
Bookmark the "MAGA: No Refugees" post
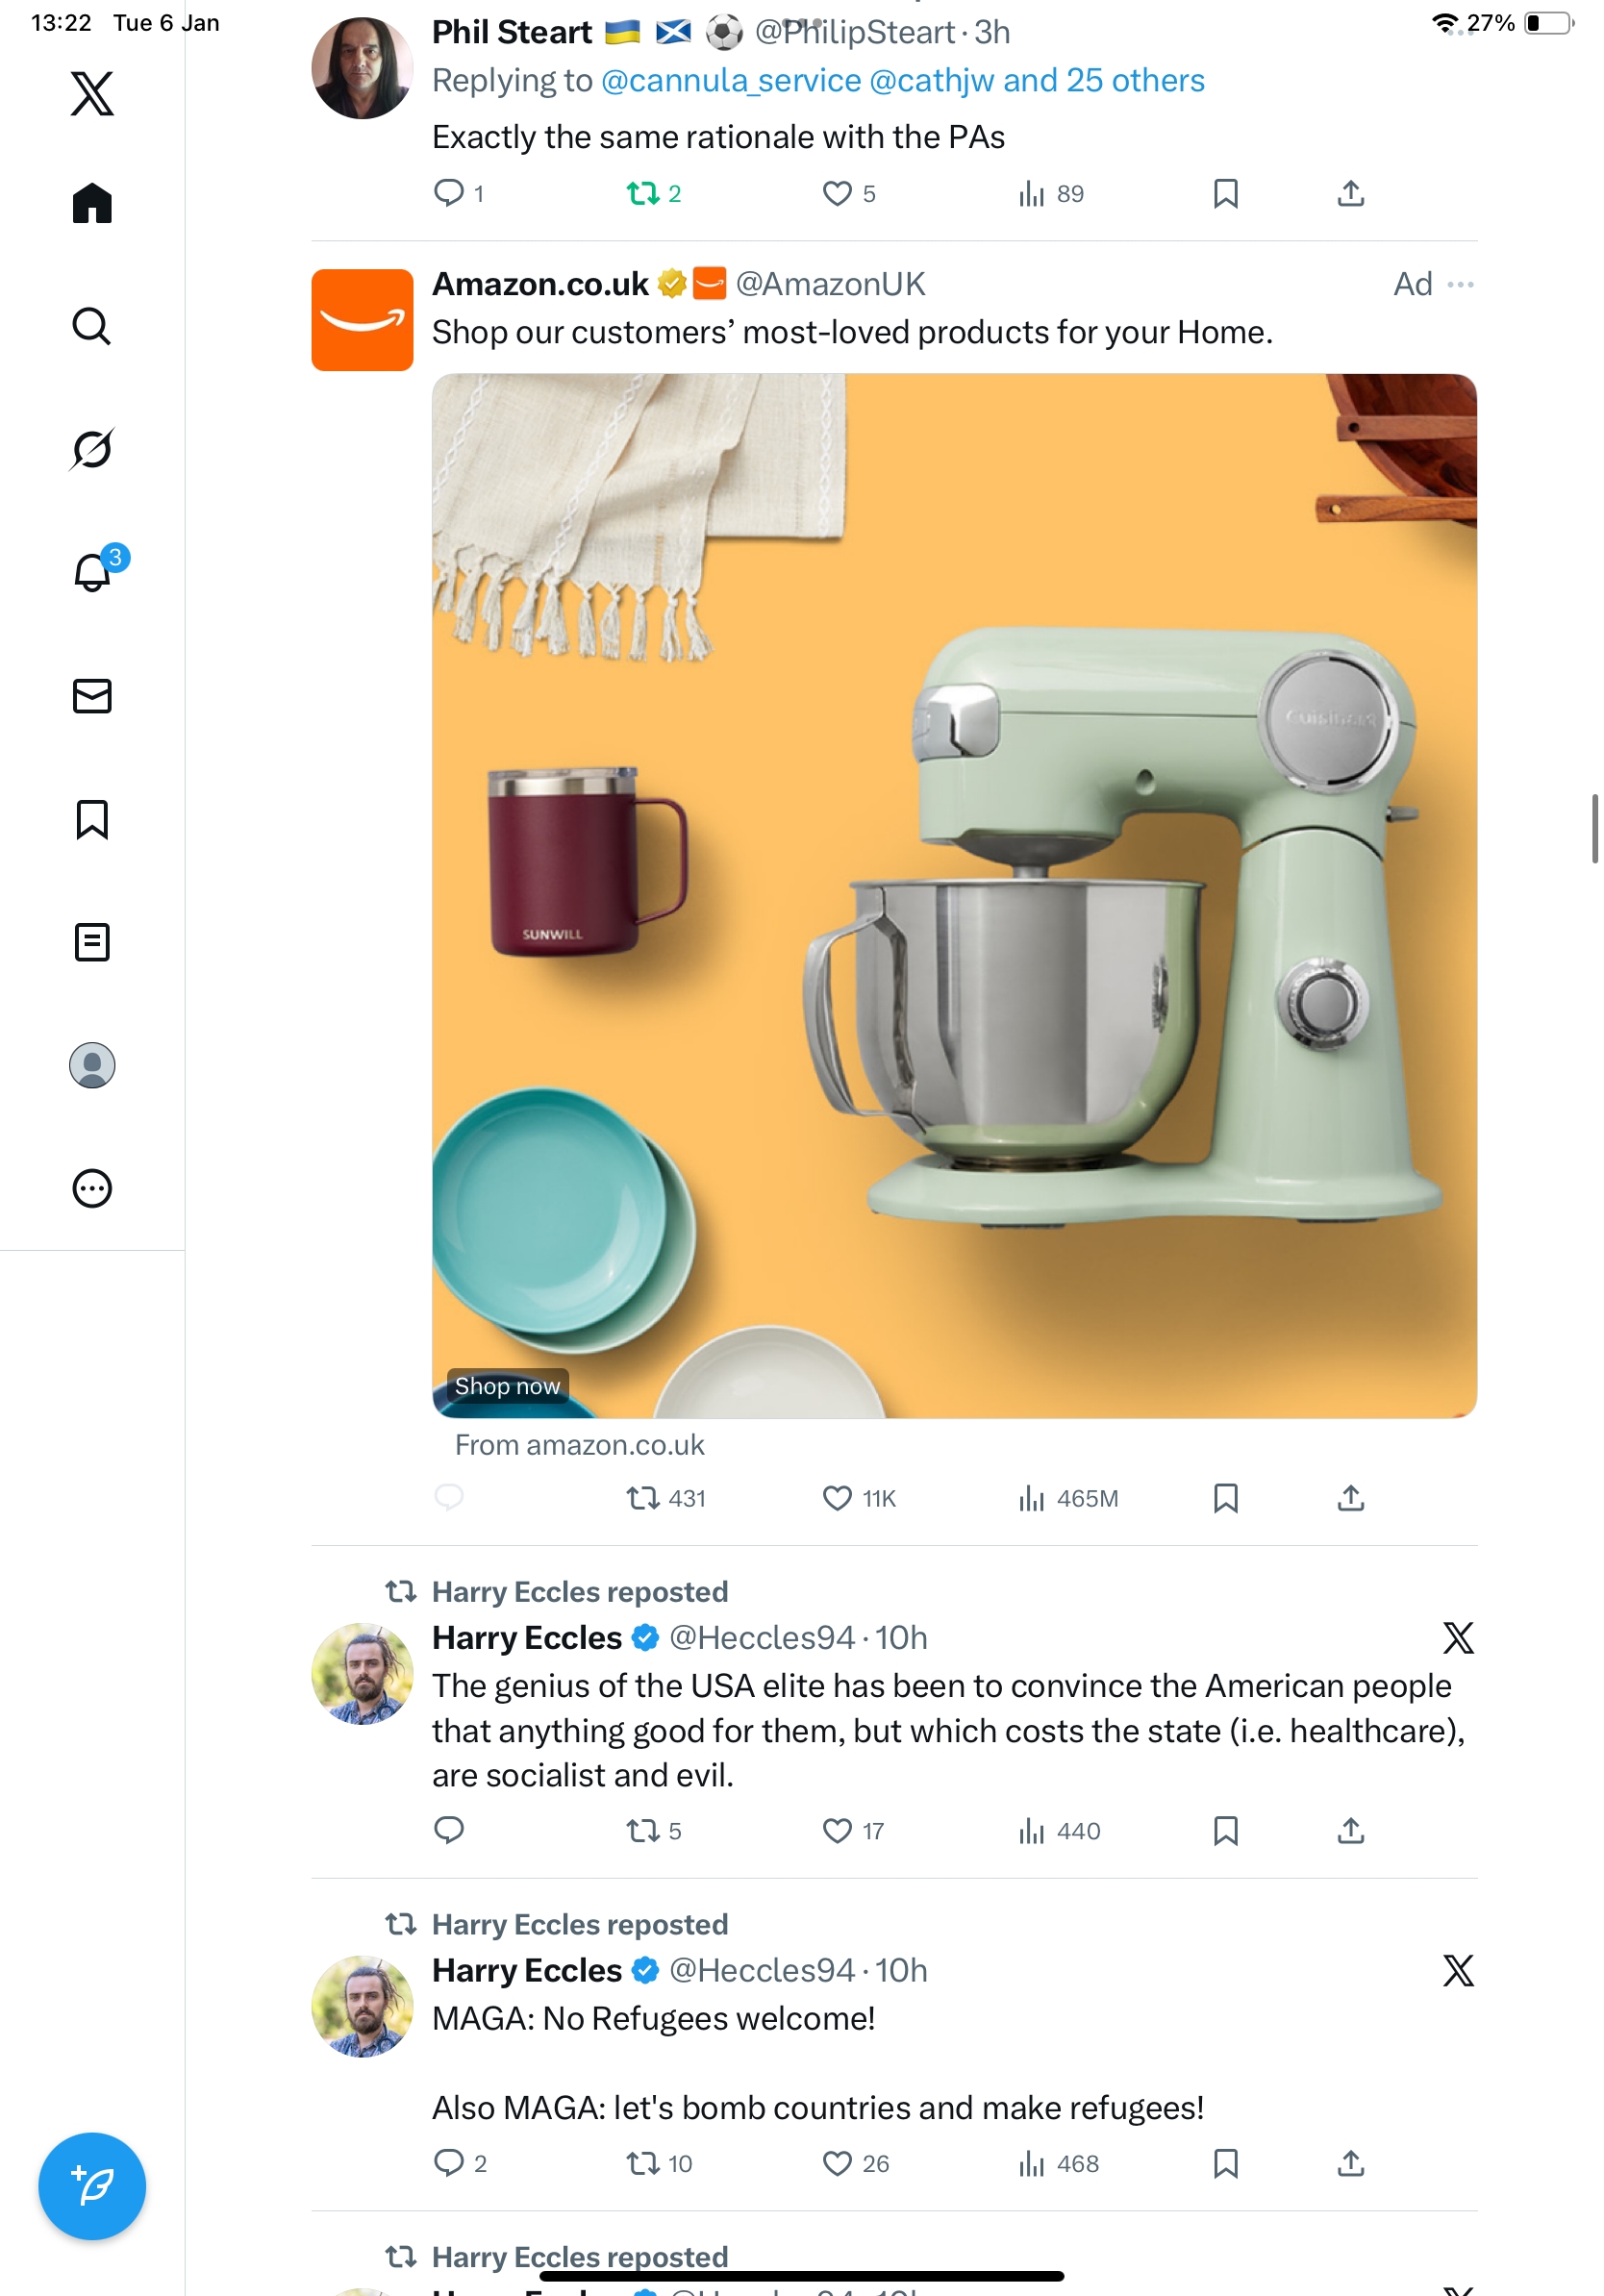(1225, 2163)
